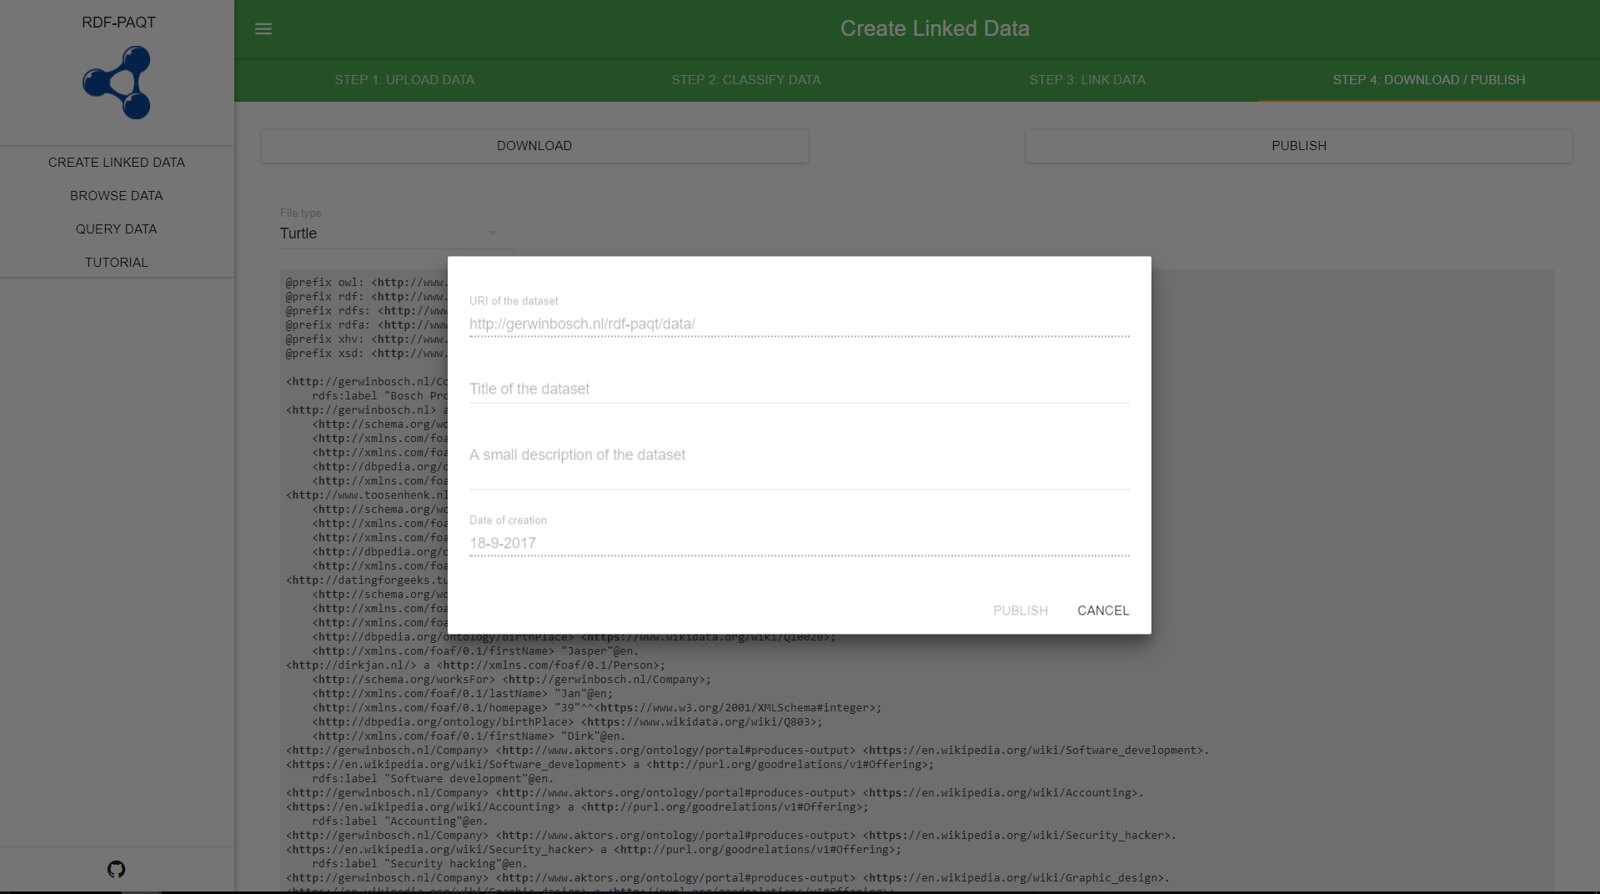This screenshot has height=894, width=1600.
Task: Click the URI of the dataset field
Action: point(799,324)
